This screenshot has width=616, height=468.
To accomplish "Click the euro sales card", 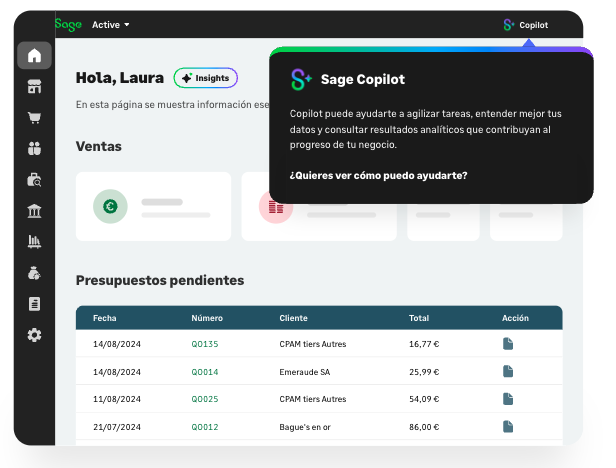I will [x=153, y=207].
